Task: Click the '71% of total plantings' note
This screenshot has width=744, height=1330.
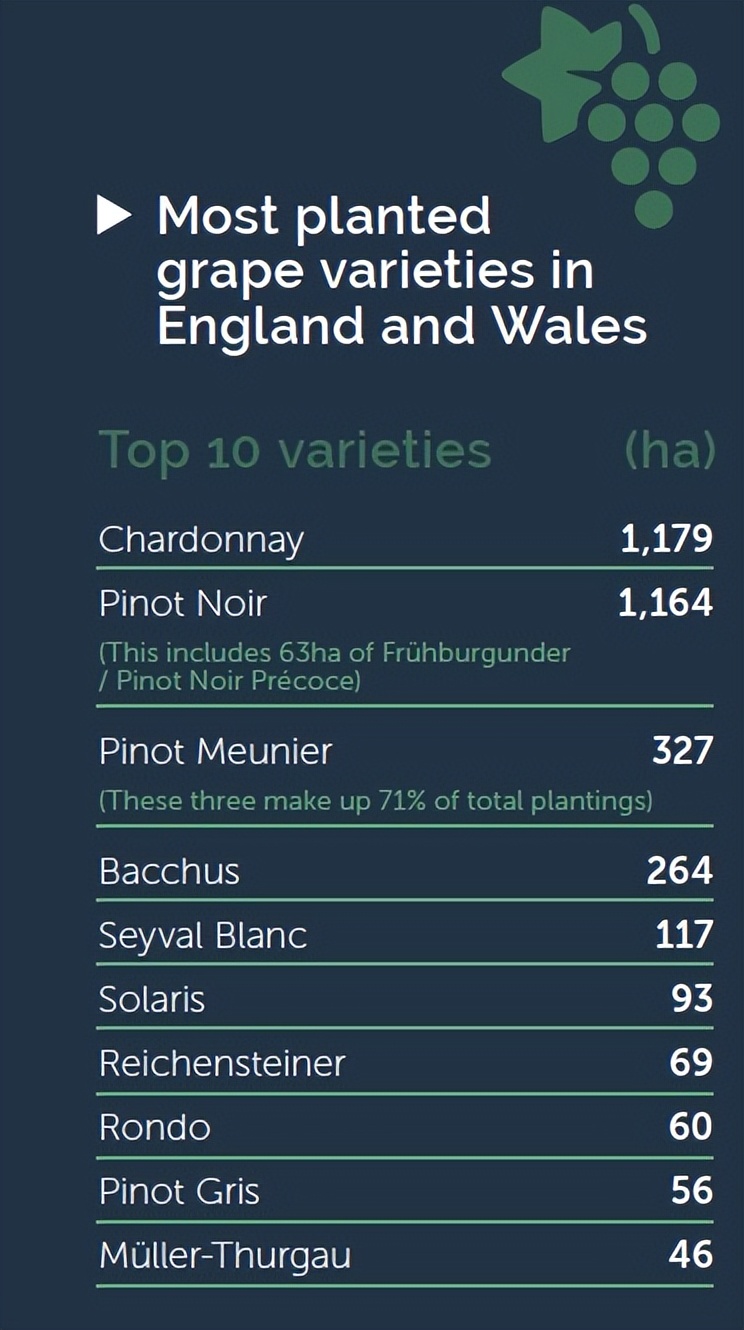Action: [375, 801]
